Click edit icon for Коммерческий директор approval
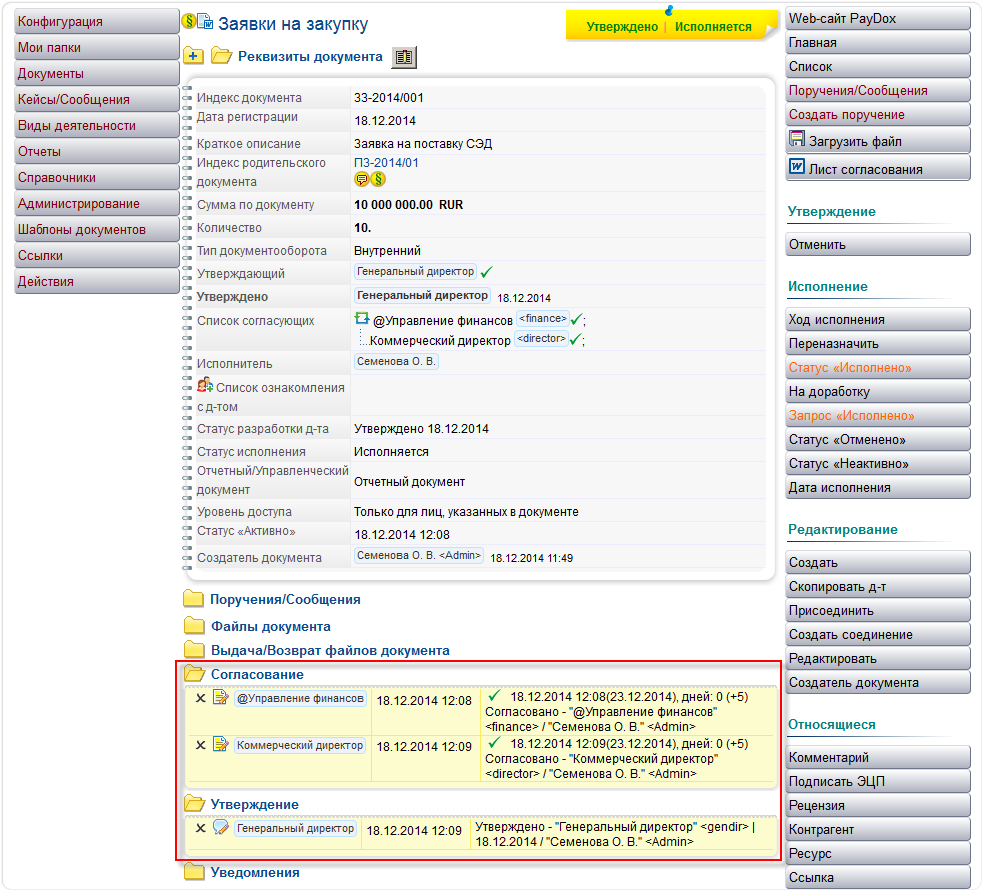 [x=221, y=745]
